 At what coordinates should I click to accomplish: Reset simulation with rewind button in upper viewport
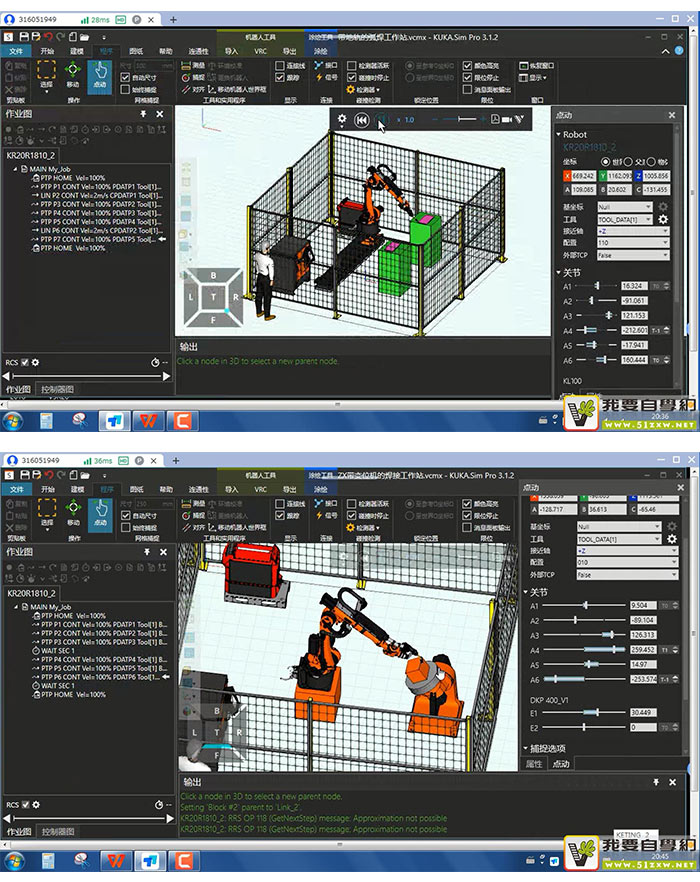(362, 120)
